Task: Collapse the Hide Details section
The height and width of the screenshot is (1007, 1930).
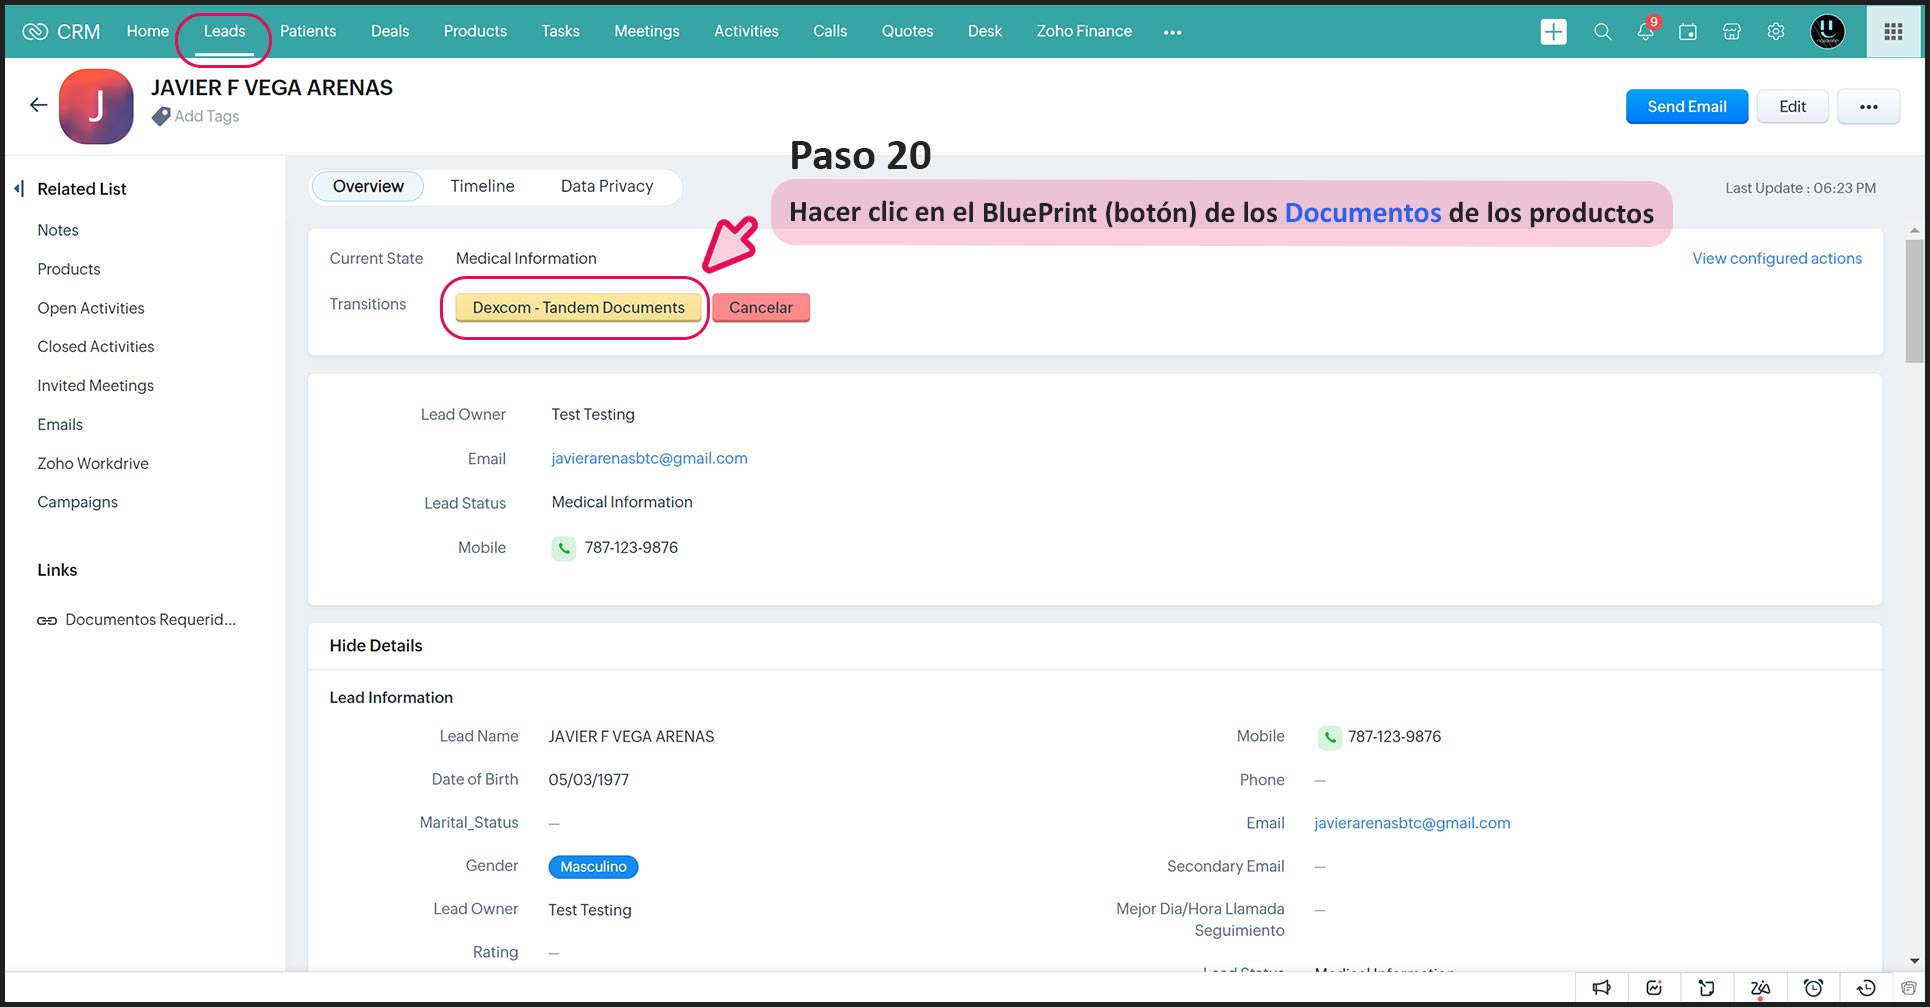Action: tap(376, 646)
